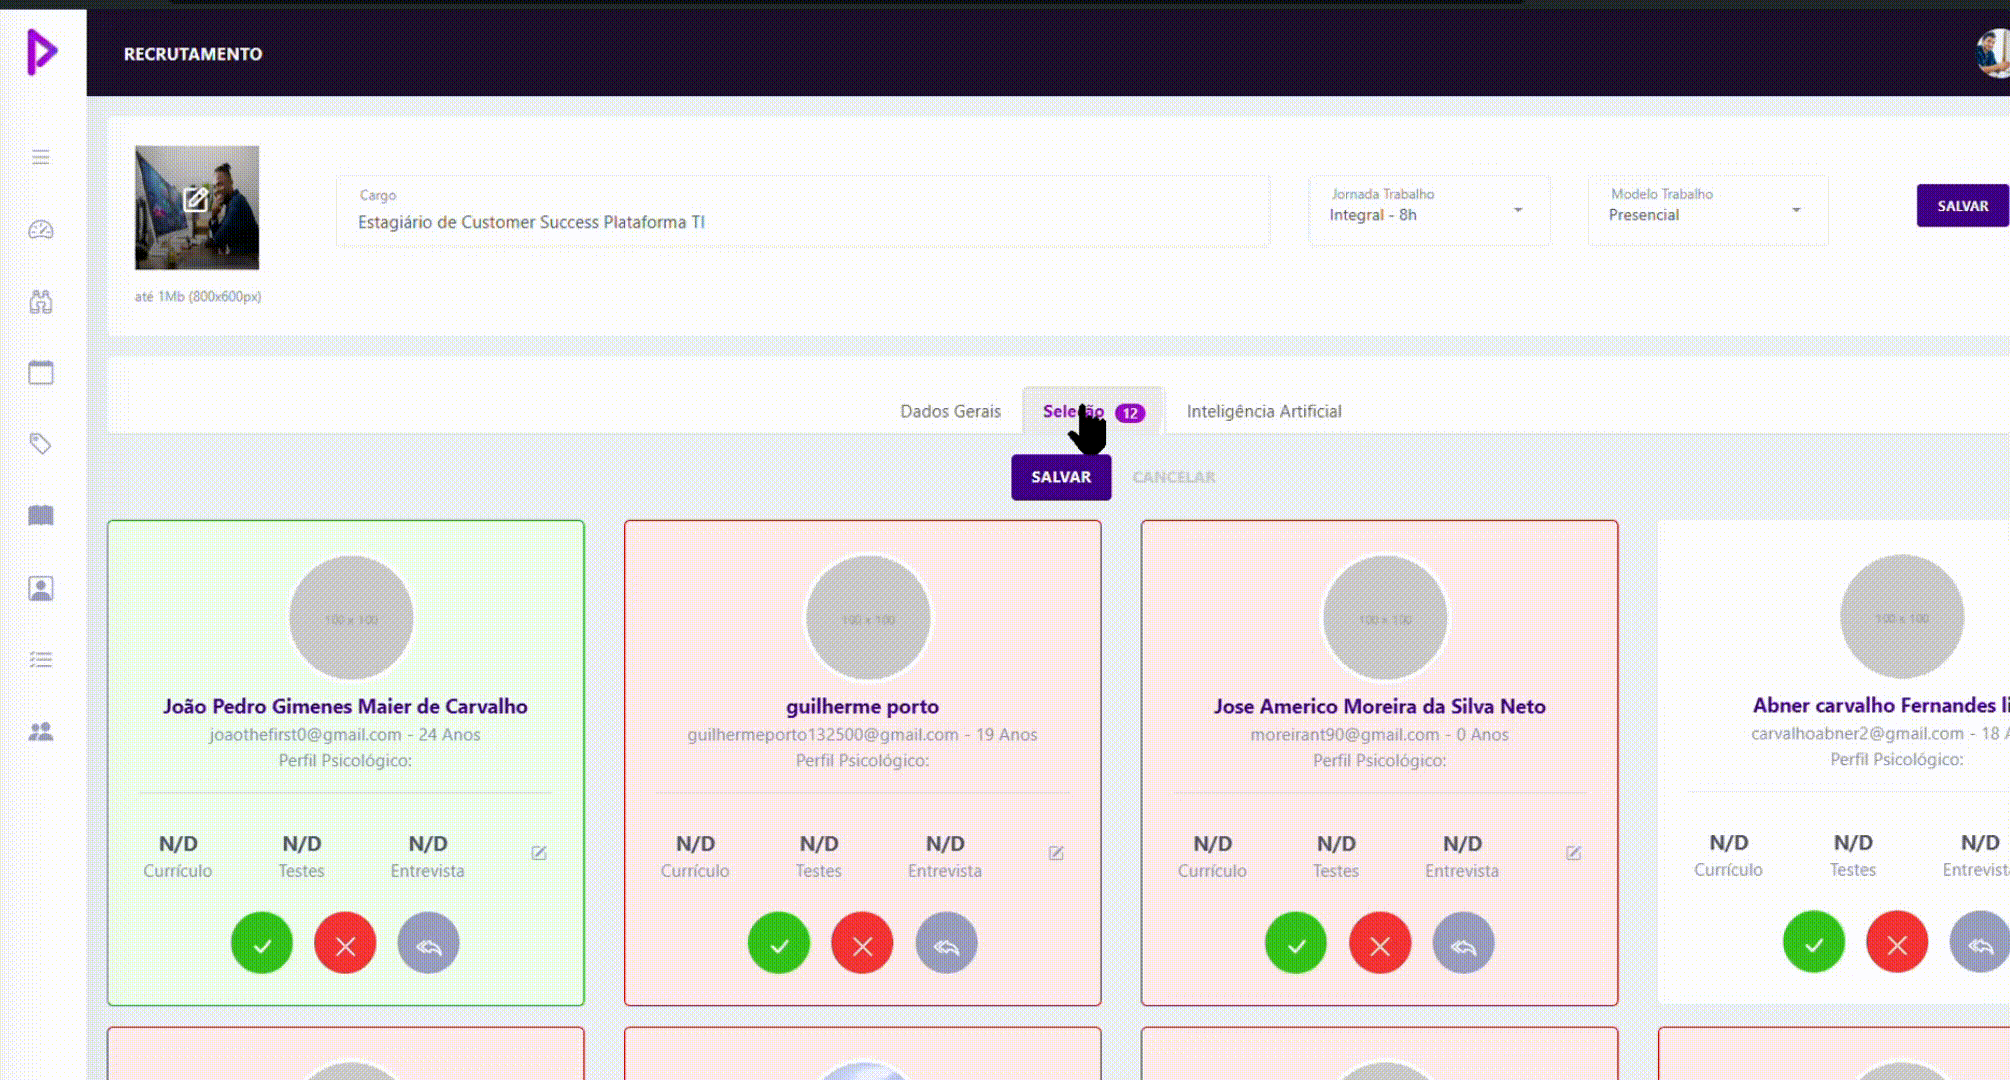The image size is (2010, 1080).
Task: Click reply arrow for Abner carvalho Fernandes
Action: [x=1980, y=942]
